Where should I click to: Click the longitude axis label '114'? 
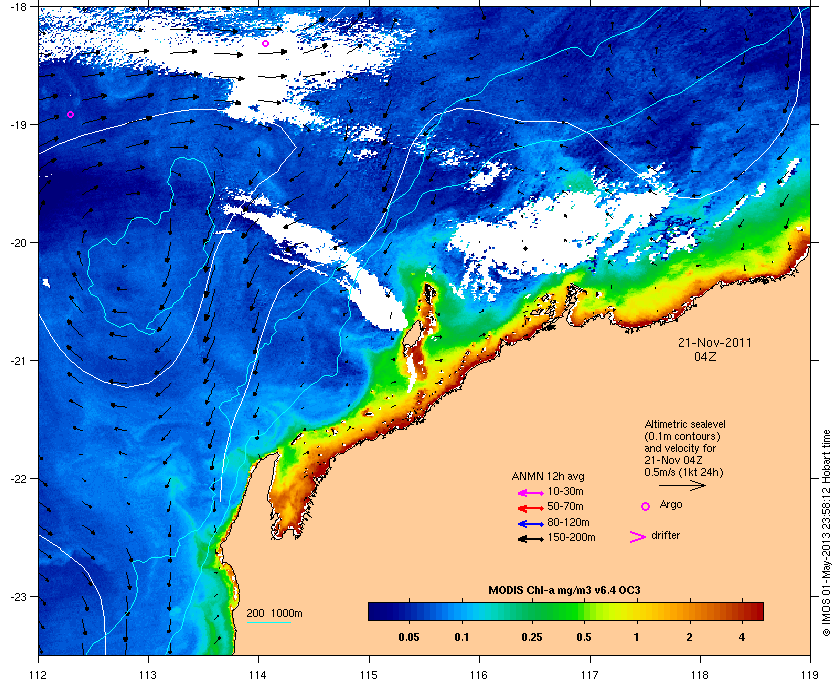tap(259, 675)
